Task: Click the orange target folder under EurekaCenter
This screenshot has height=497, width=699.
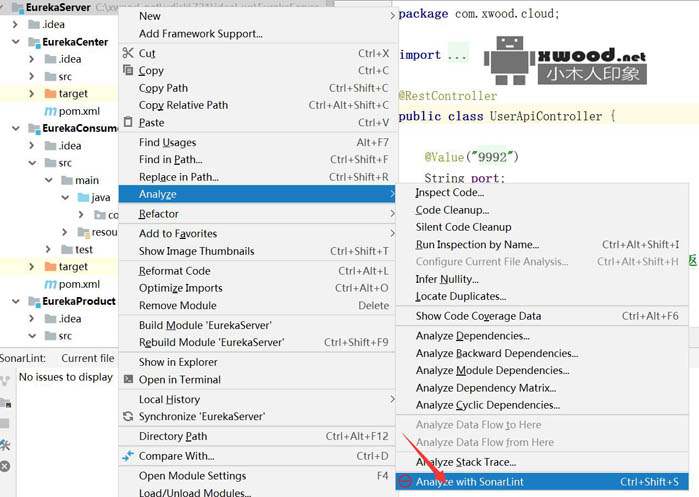Action: pos(50,94)
